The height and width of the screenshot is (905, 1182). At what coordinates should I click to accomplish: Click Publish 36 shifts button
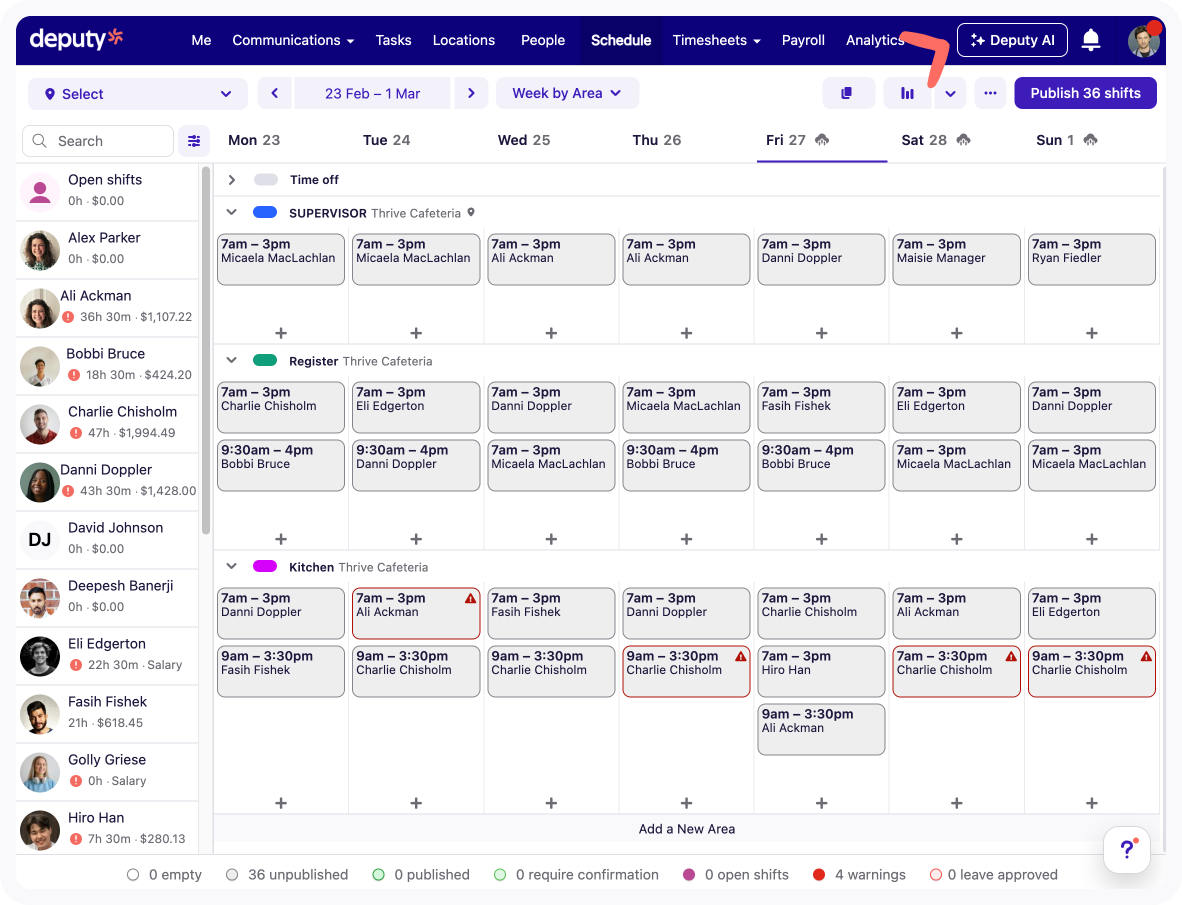[x=1085, y=93]
